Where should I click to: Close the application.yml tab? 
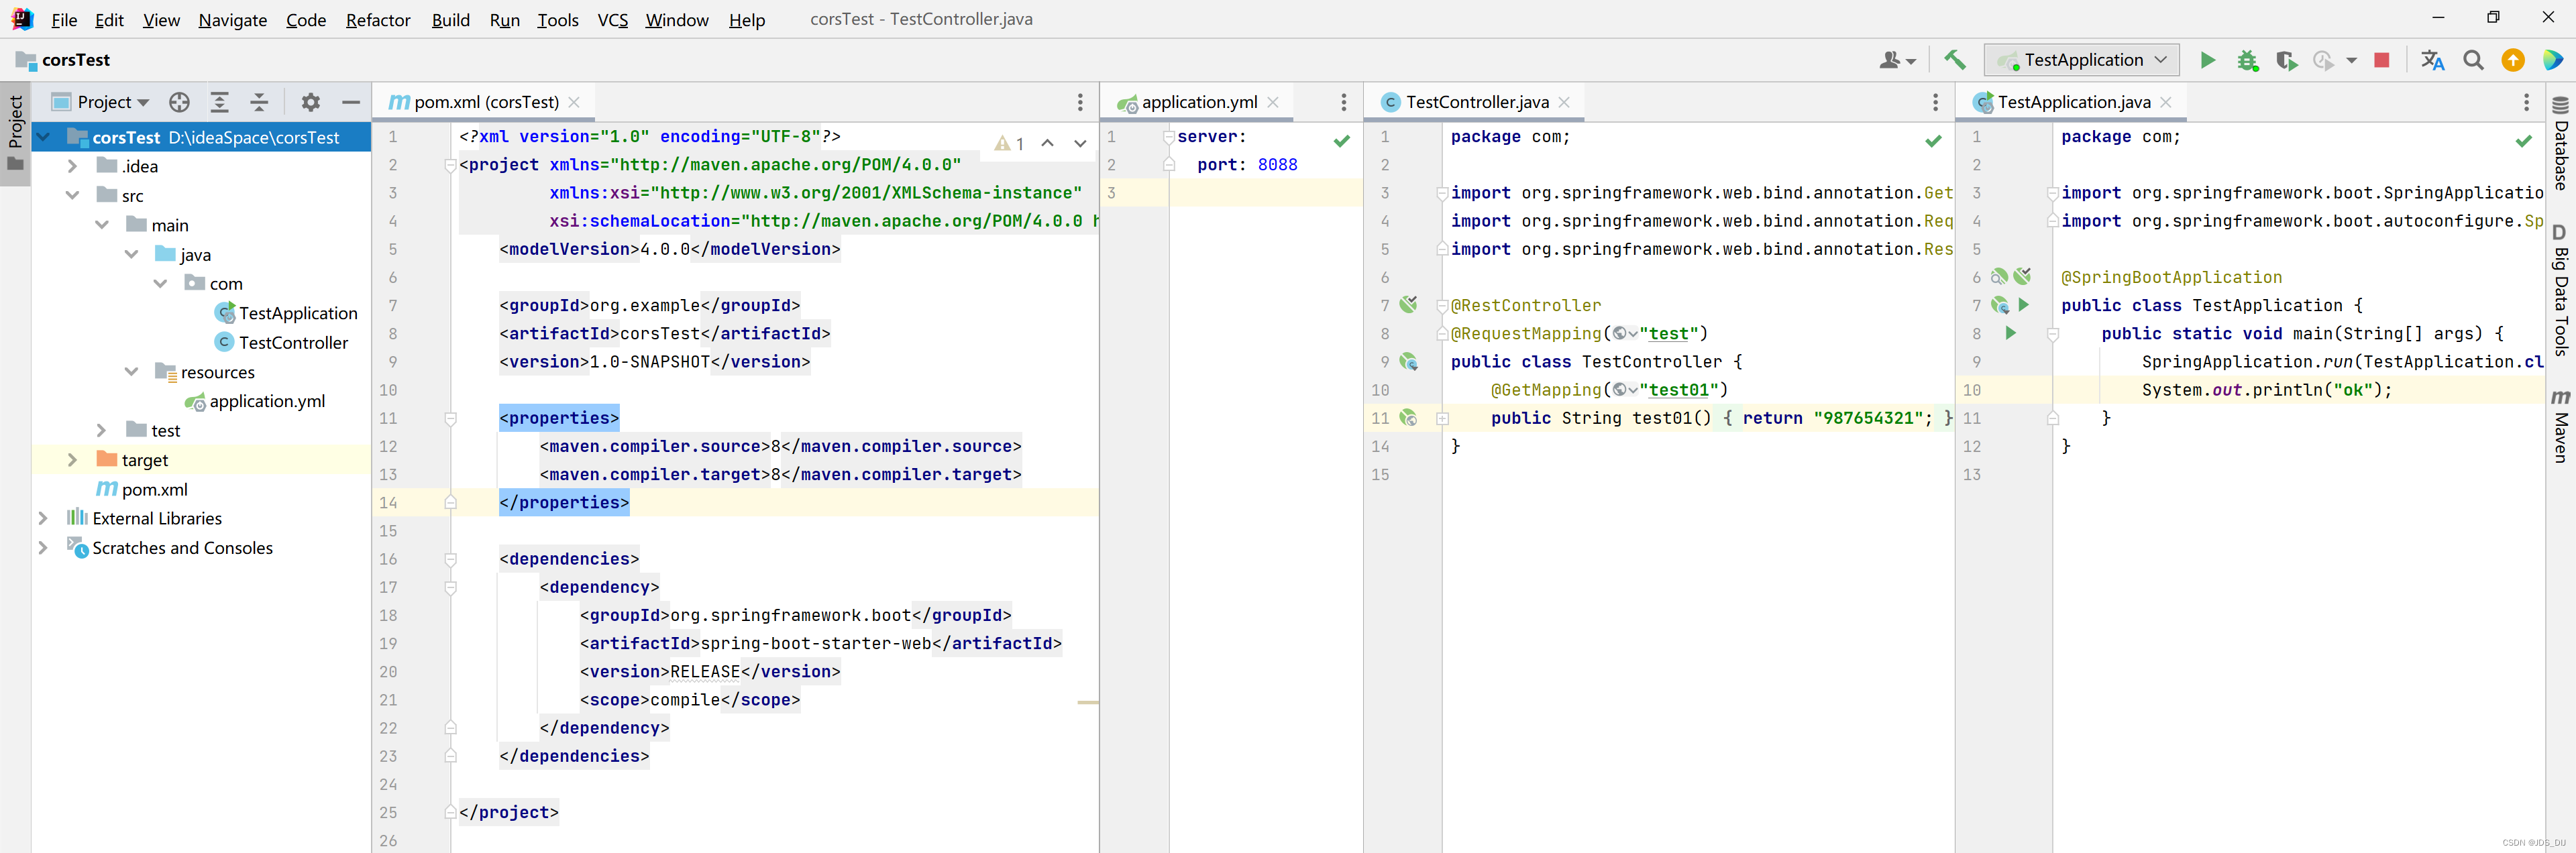coord(1273,102)
